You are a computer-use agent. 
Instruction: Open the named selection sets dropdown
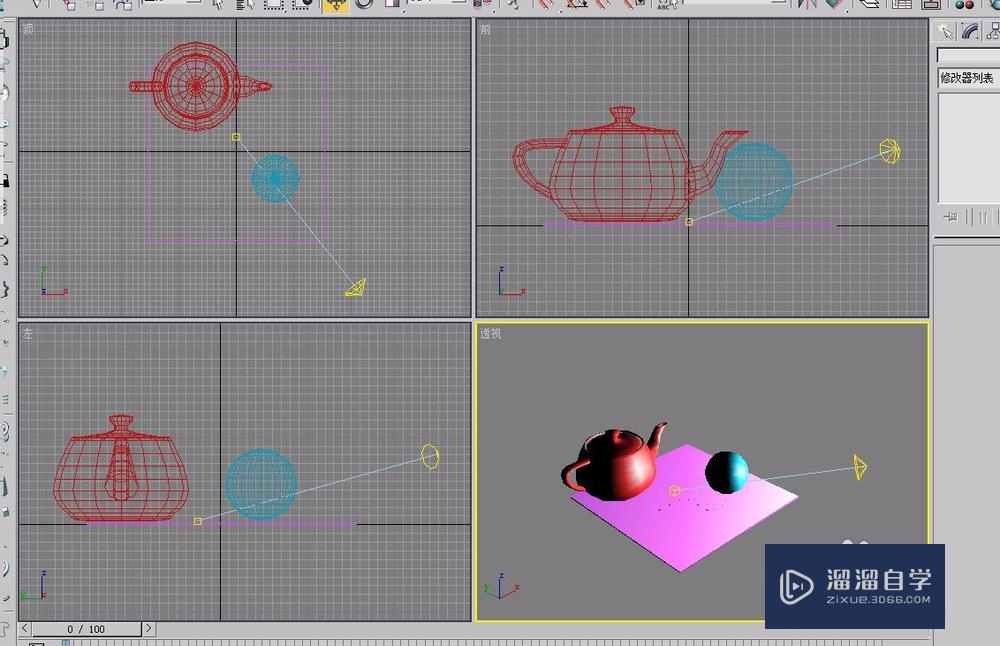(x=735, y=2)
